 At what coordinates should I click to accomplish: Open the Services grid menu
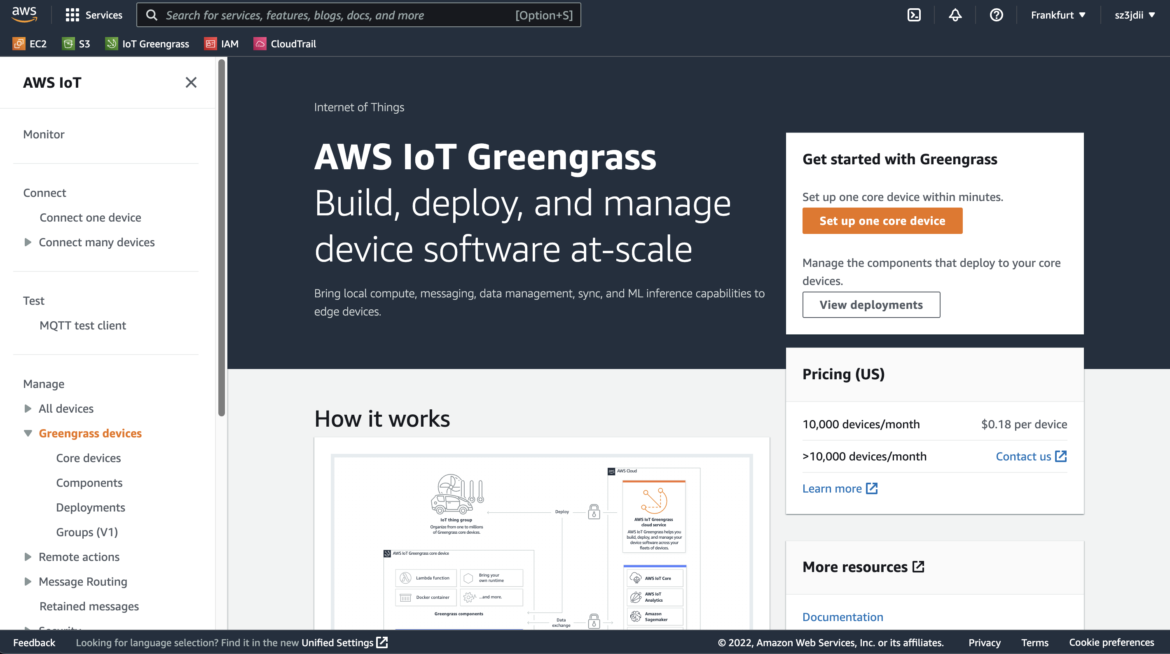(94, 14)
